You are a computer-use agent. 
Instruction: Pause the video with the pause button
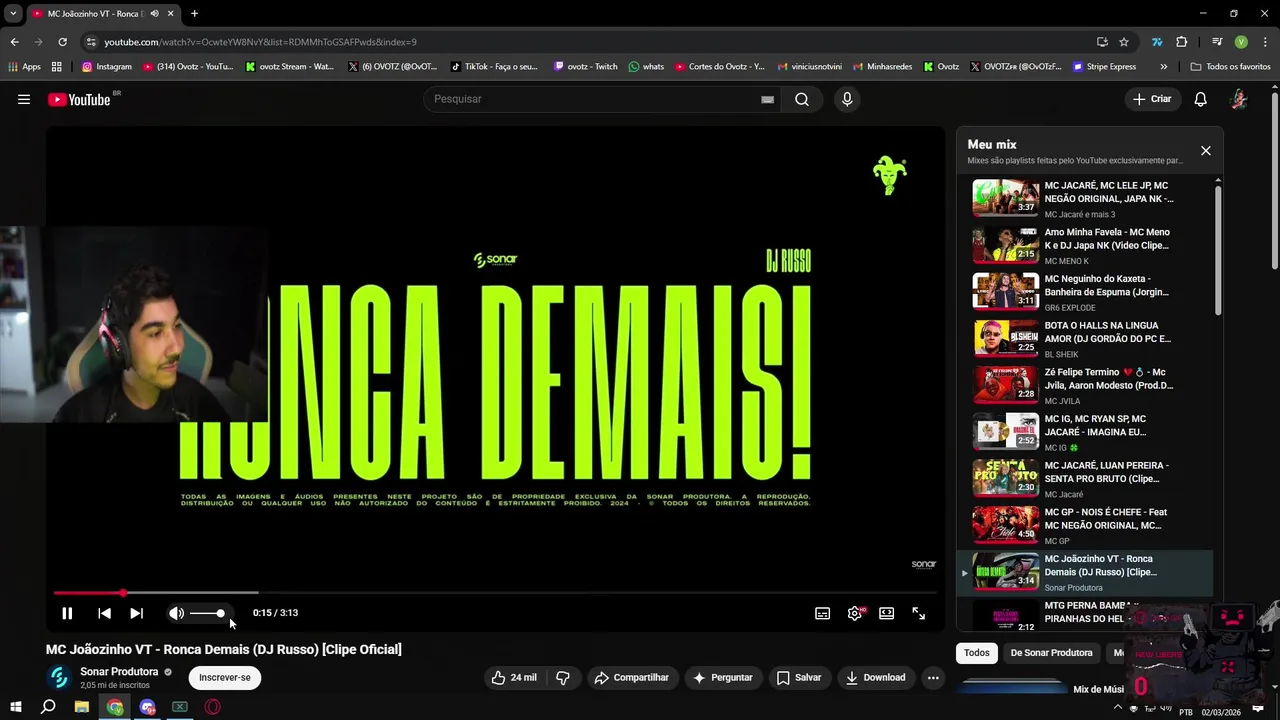point(67,613)
